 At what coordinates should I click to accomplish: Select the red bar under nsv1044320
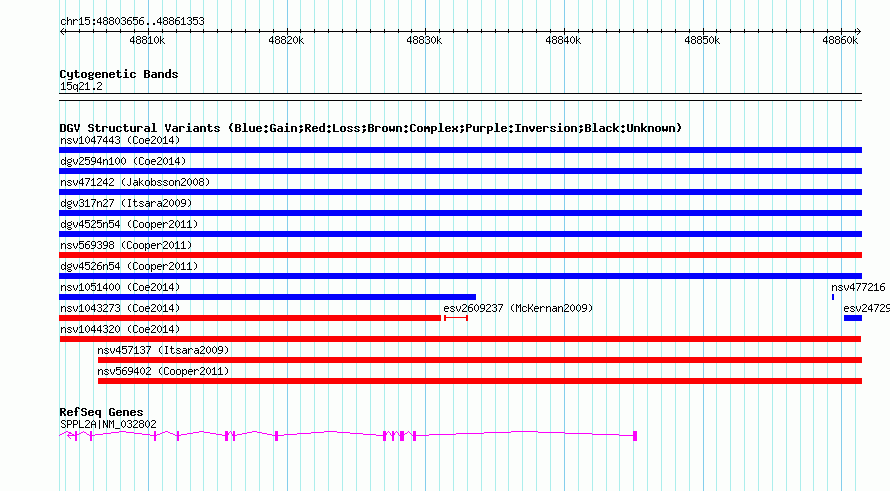click(x=460, y=339)
